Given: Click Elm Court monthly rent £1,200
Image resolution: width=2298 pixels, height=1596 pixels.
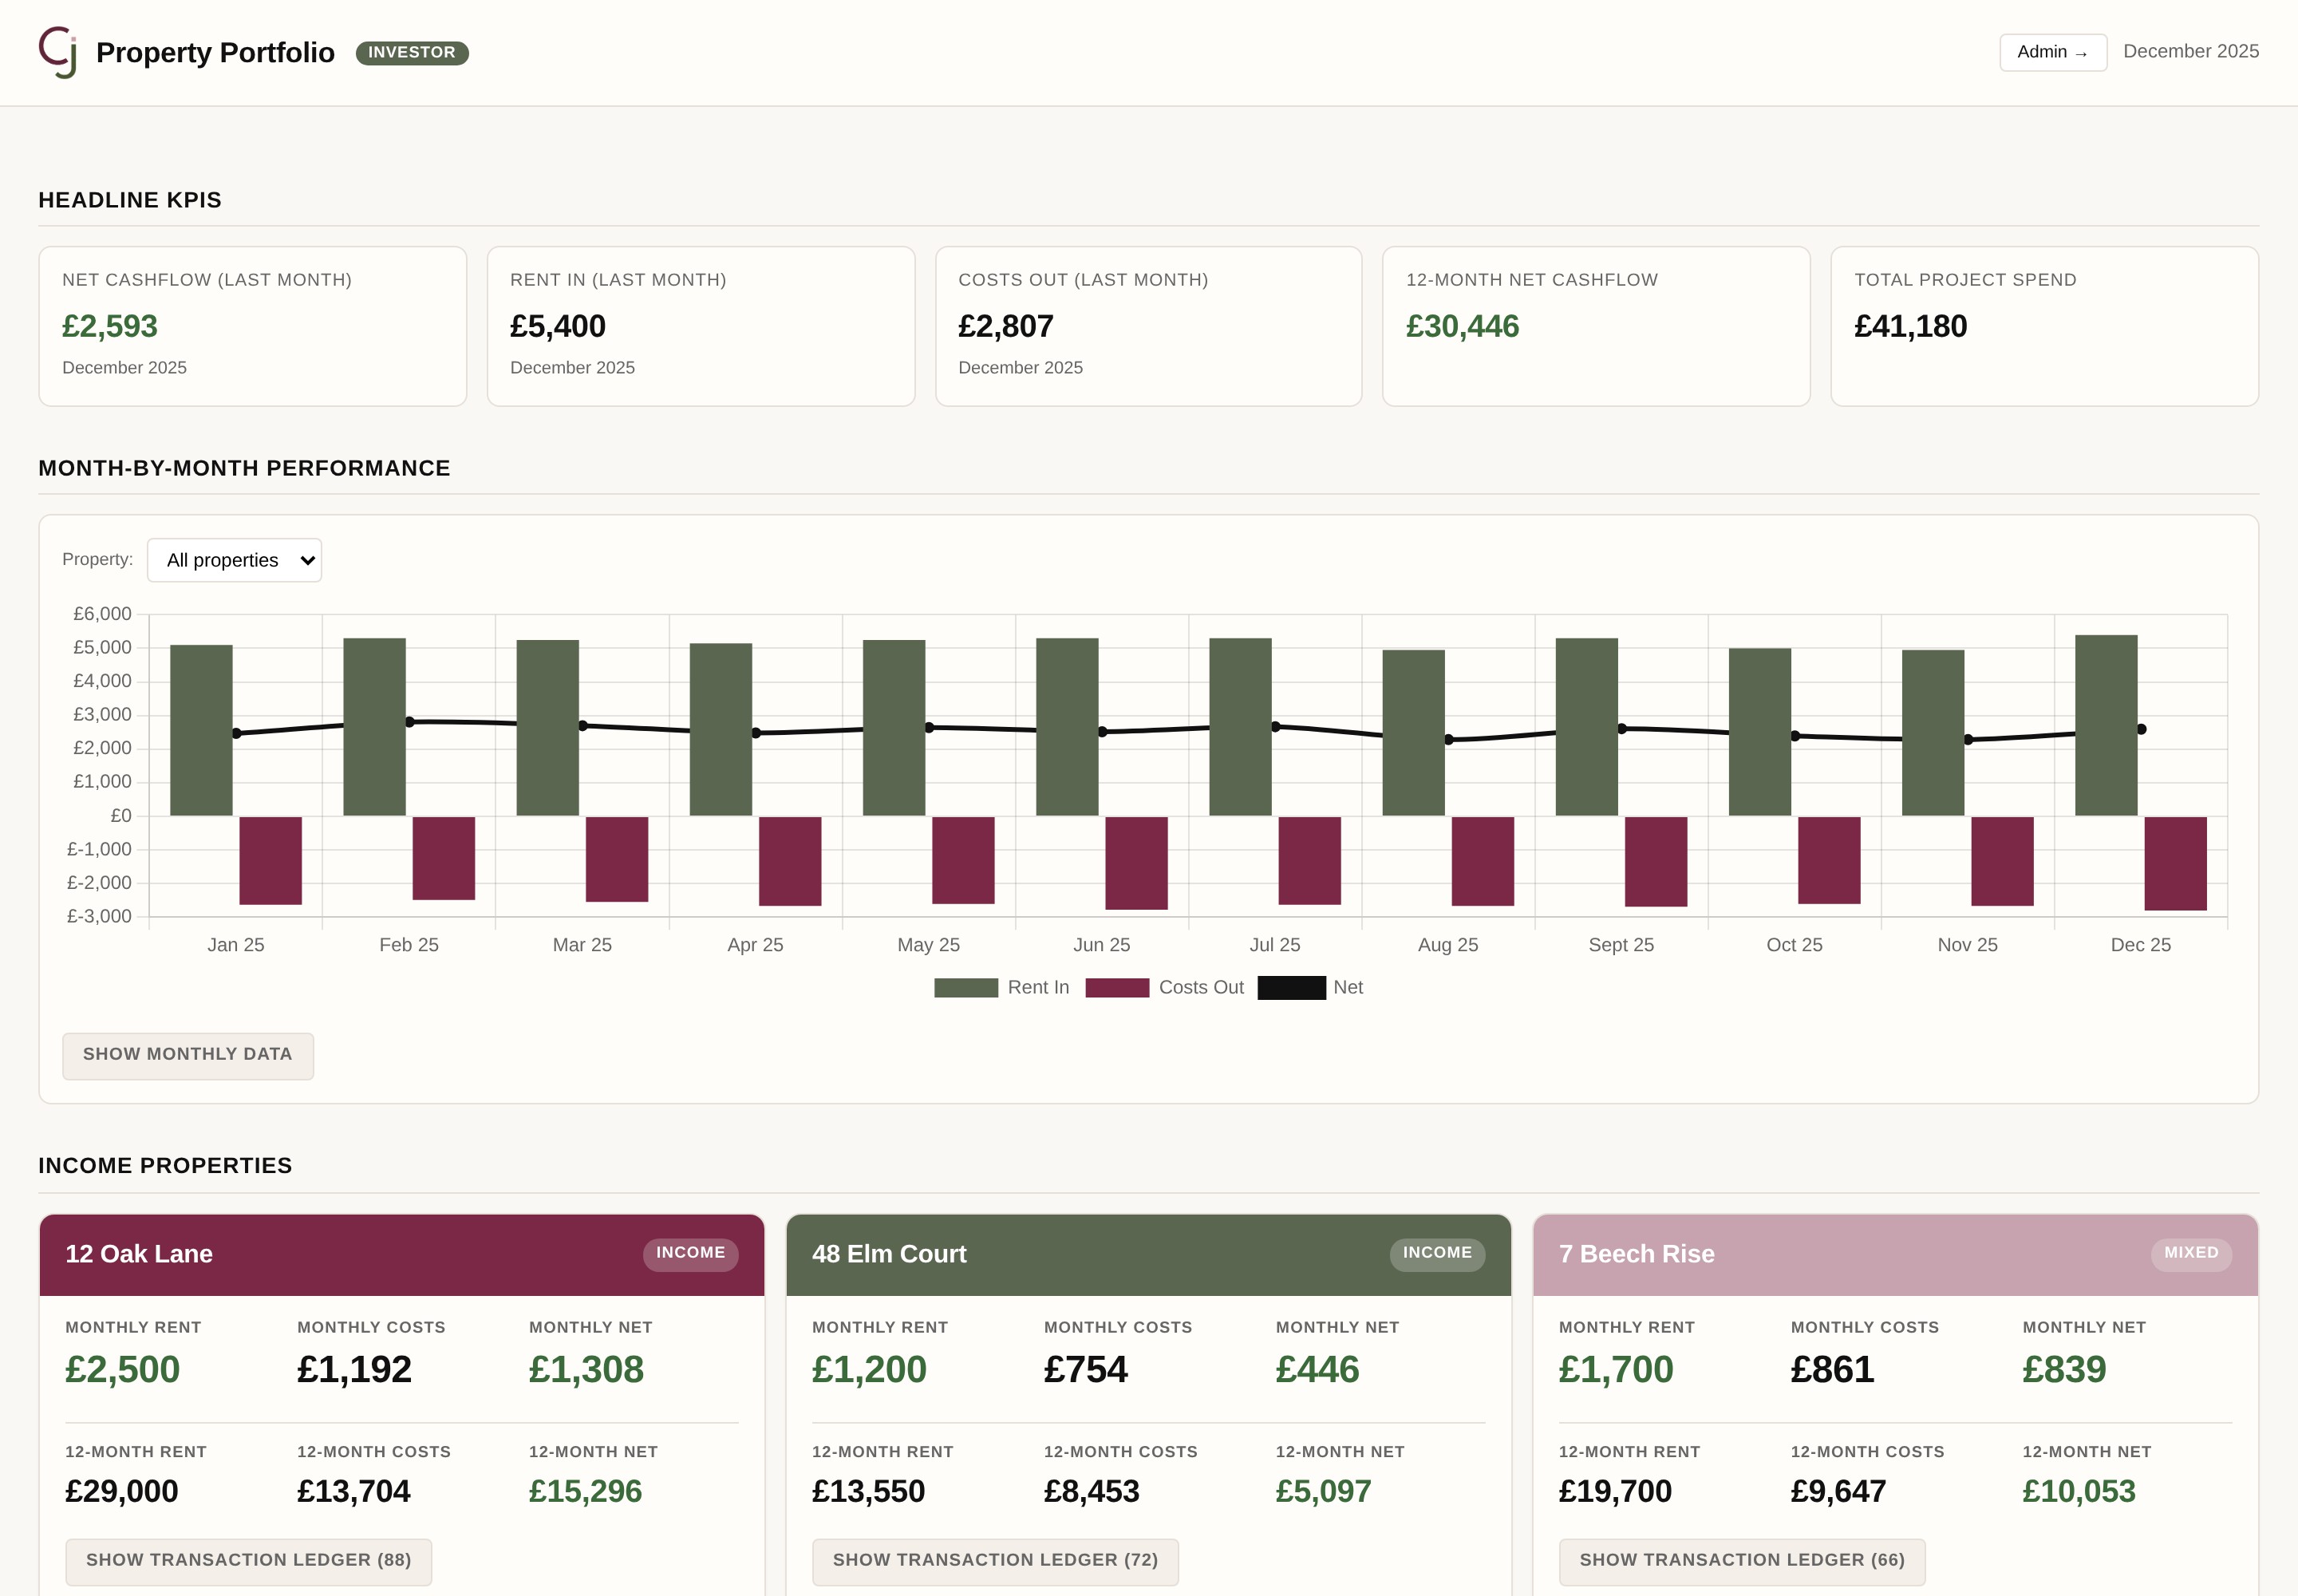Looking at the screenshot, I should tap(869, 1370).
